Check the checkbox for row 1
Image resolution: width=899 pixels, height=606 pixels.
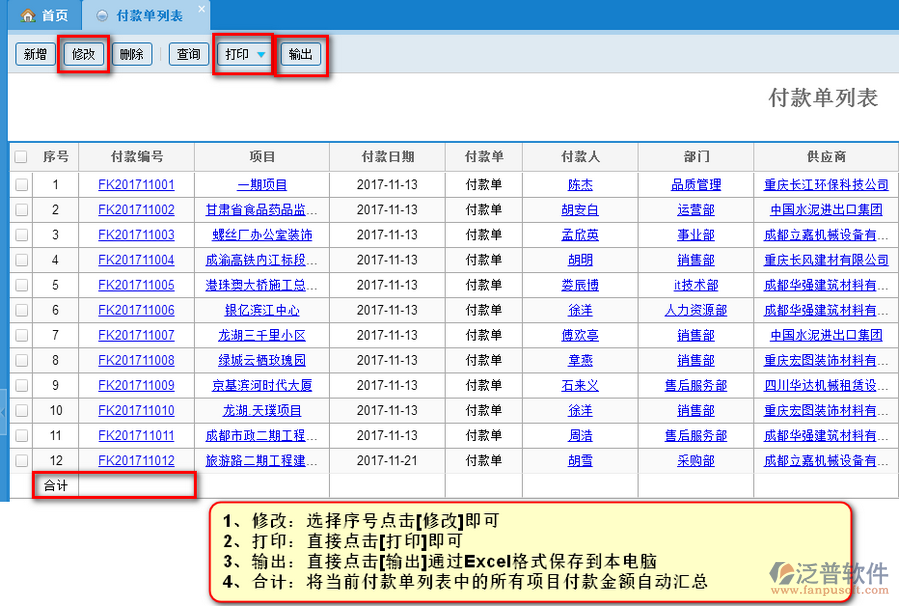click(21, 184)
